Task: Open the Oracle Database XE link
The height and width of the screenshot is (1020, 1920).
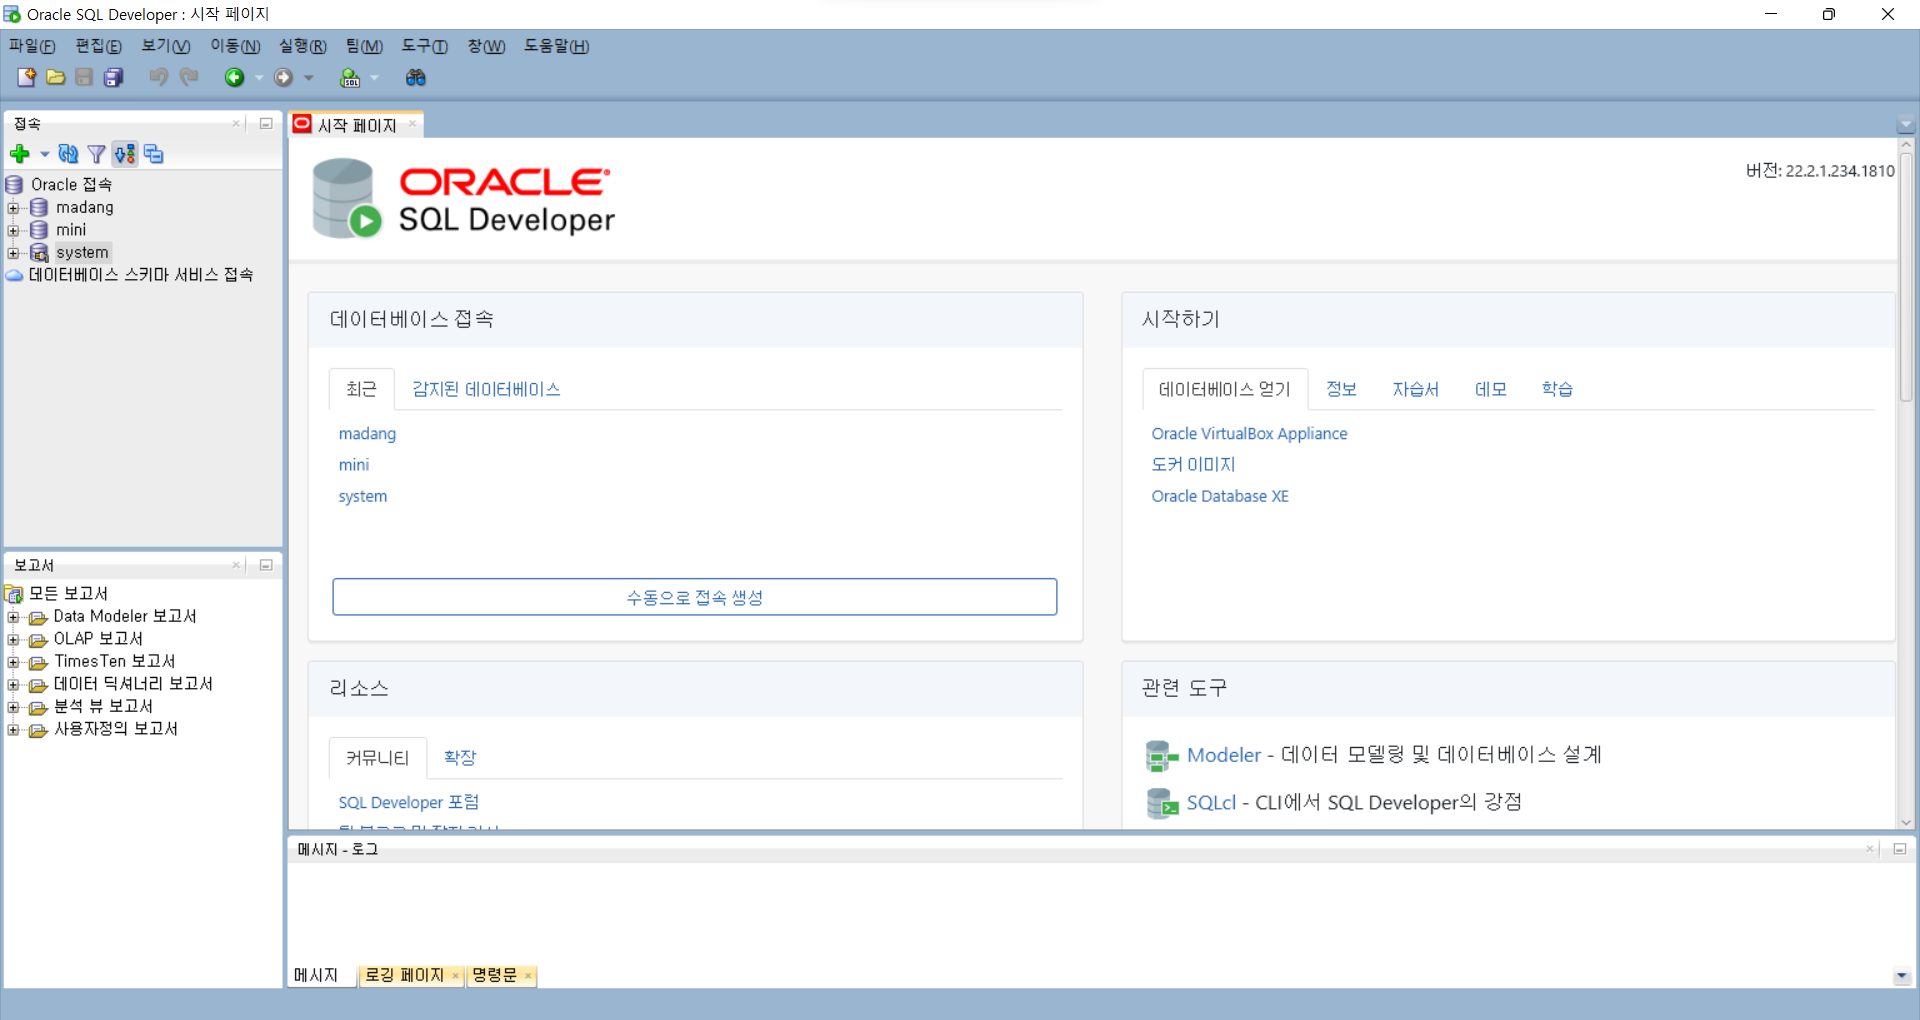Action: 1220,496
